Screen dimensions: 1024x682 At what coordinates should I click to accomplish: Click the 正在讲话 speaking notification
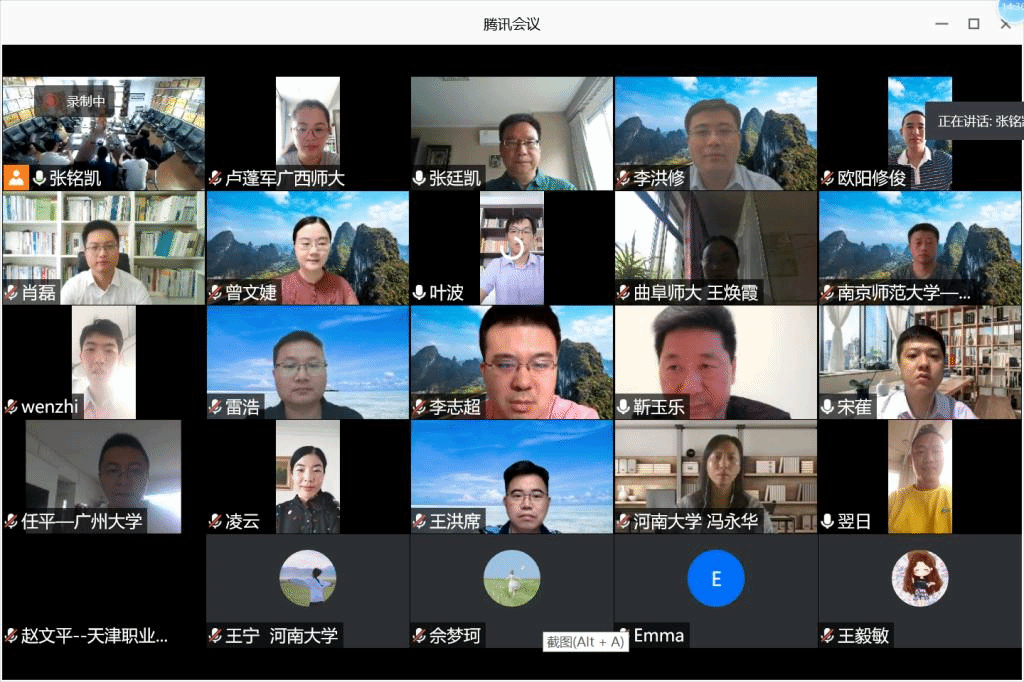(x=975, y=121)
